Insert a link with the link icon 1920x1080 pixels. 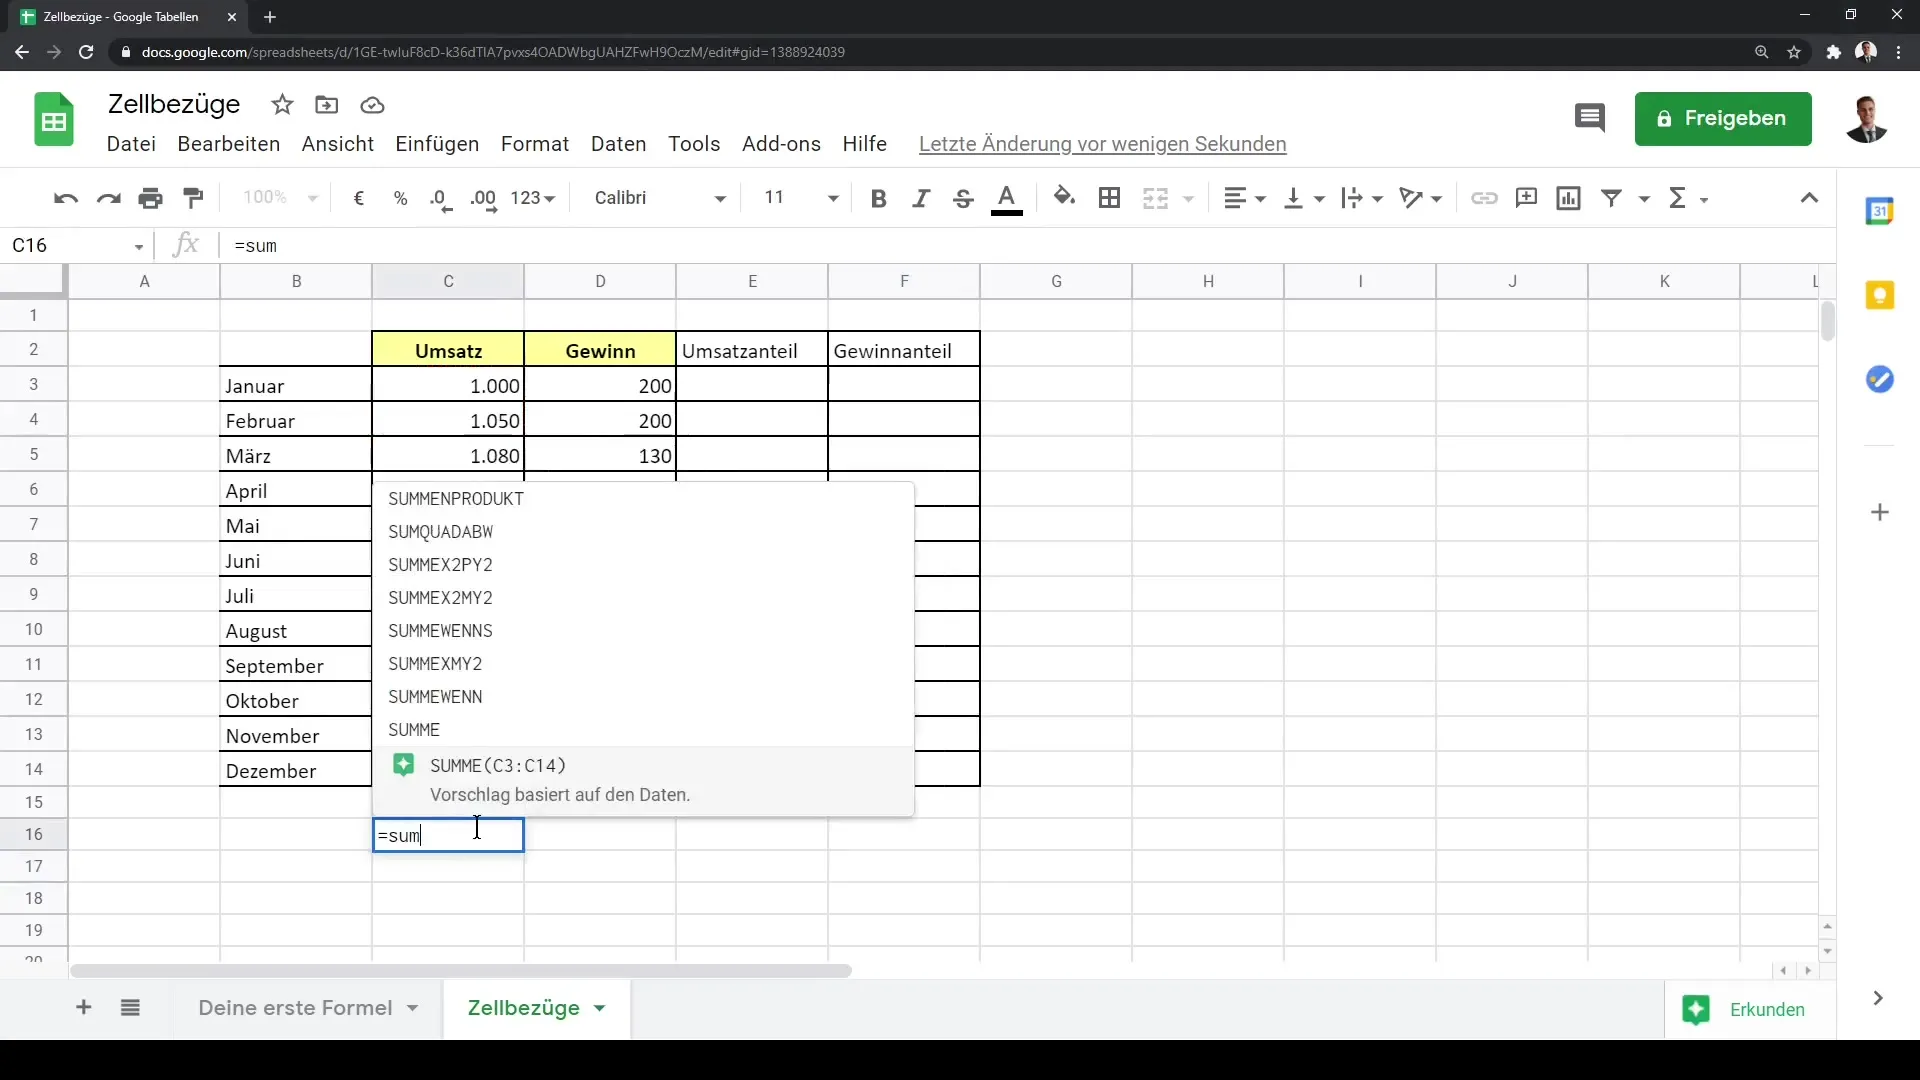1484,198
